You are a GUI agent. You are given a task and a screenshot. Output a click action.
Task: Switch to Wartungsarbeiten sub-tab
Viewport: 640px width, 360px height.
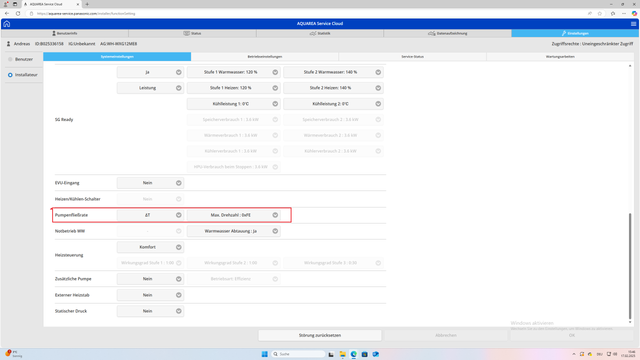(560, 57)
